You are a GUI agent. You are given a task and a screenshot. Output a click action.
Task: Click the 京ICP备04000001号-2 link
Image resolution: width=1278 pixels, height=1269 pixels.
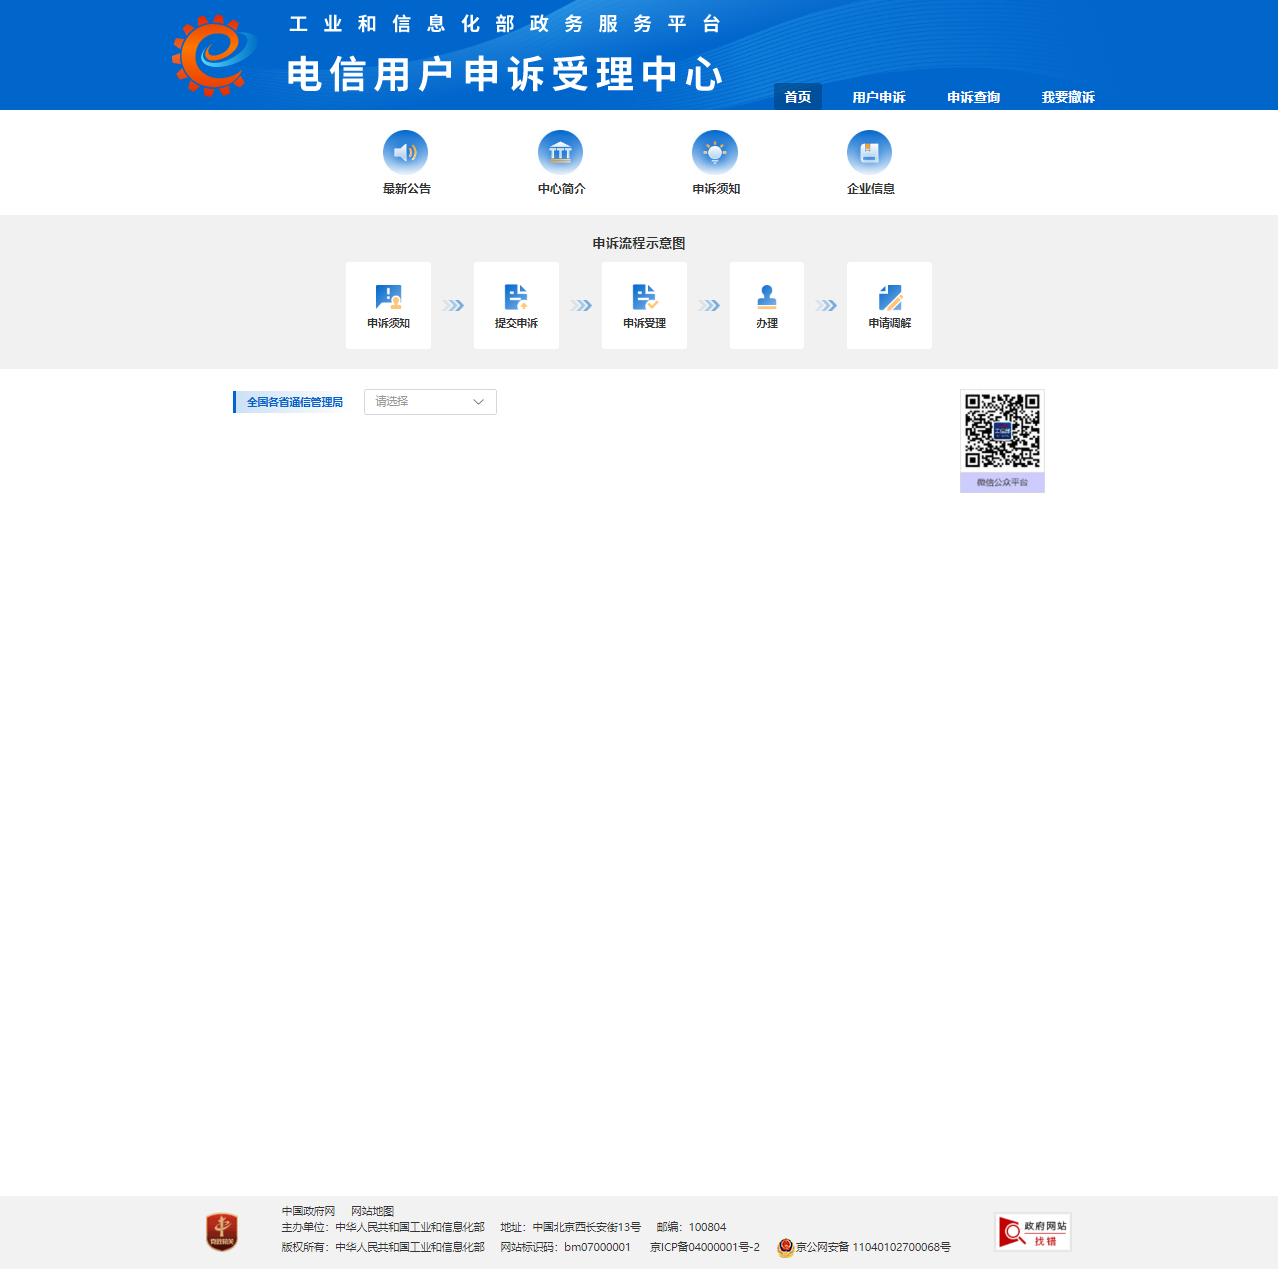705,1247
